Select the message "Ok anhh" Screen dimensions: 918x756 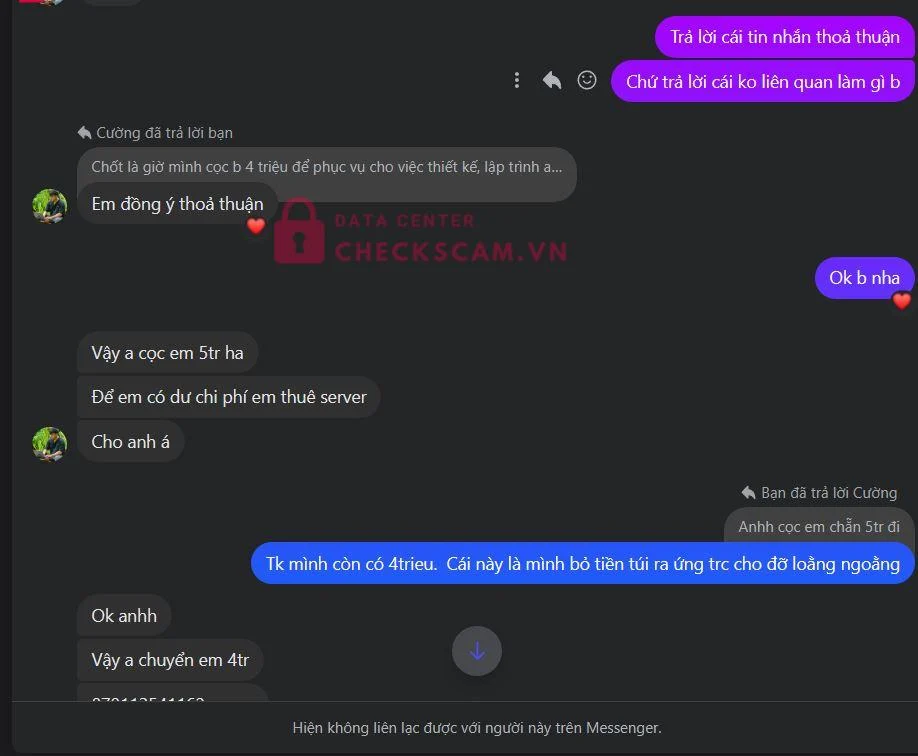click(x=124, y=615)
